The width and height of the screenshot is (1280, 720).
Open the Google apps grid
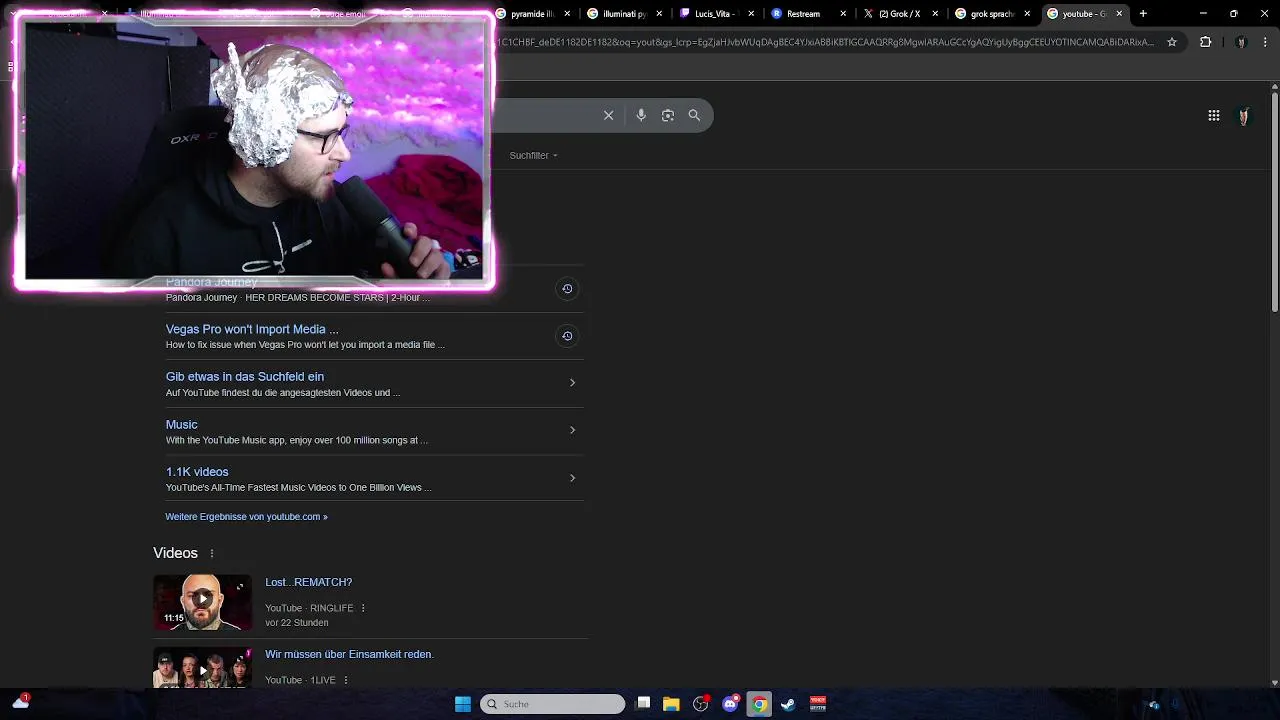coord(1214,116)
